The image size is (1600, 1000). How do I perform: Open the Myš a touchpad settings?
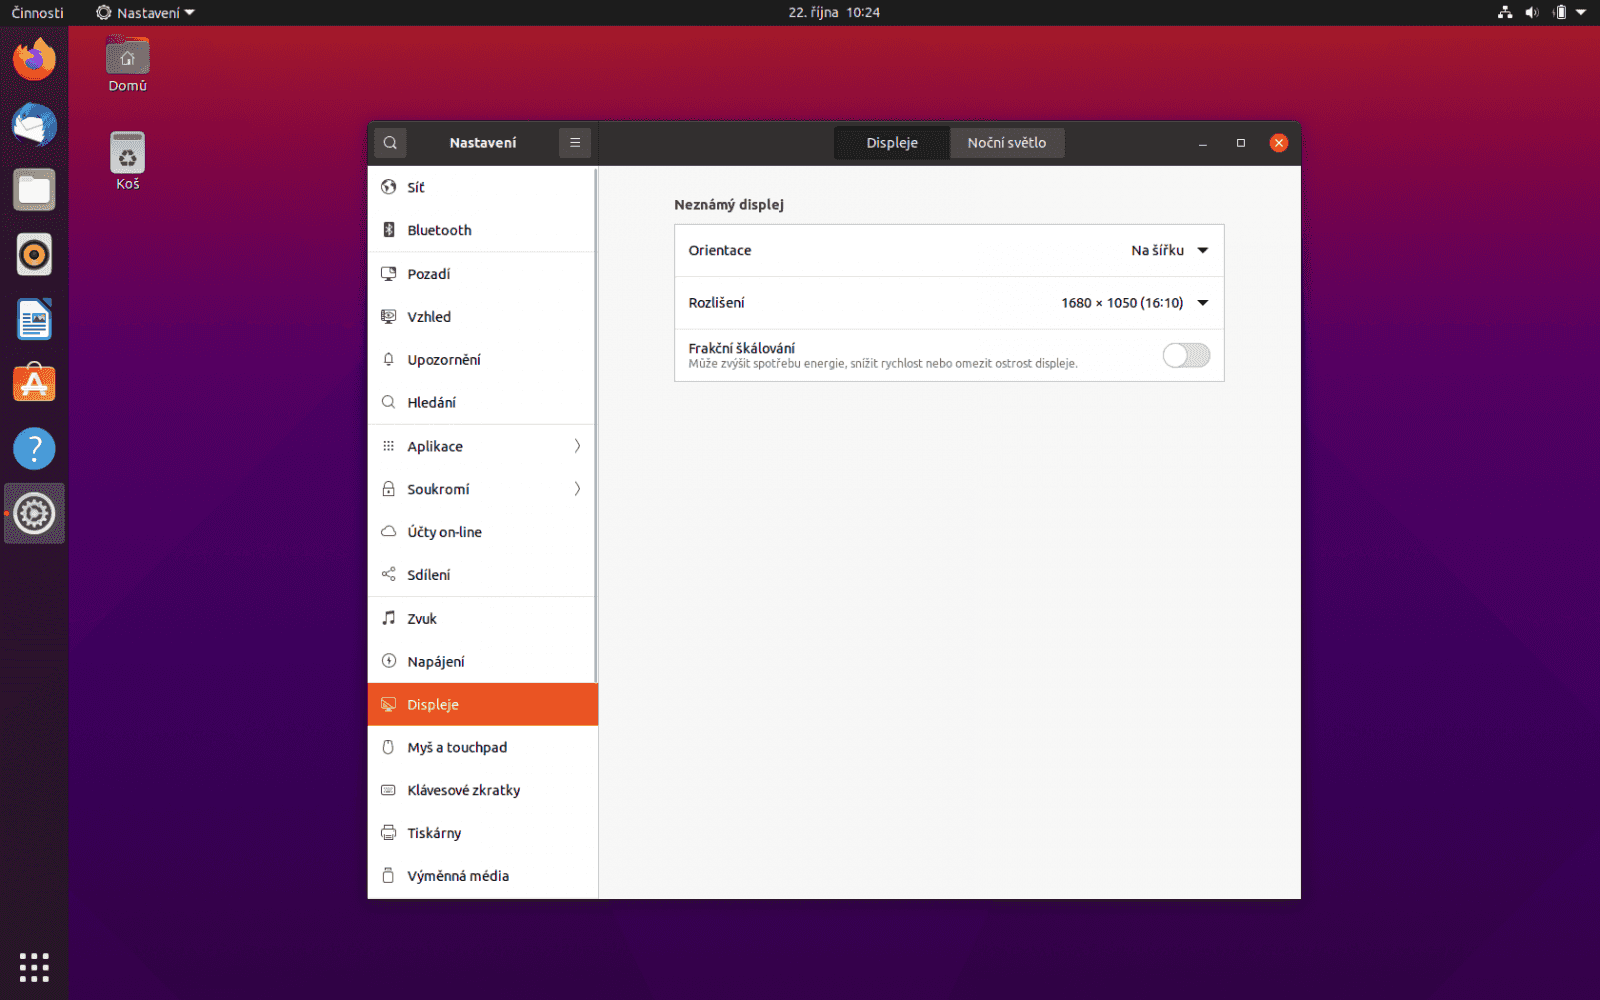(x=456, y=747)
